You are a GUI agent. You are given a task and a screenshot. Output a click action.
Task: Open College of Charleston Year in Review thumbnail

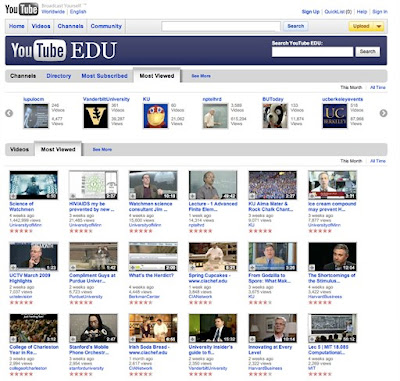34,328
